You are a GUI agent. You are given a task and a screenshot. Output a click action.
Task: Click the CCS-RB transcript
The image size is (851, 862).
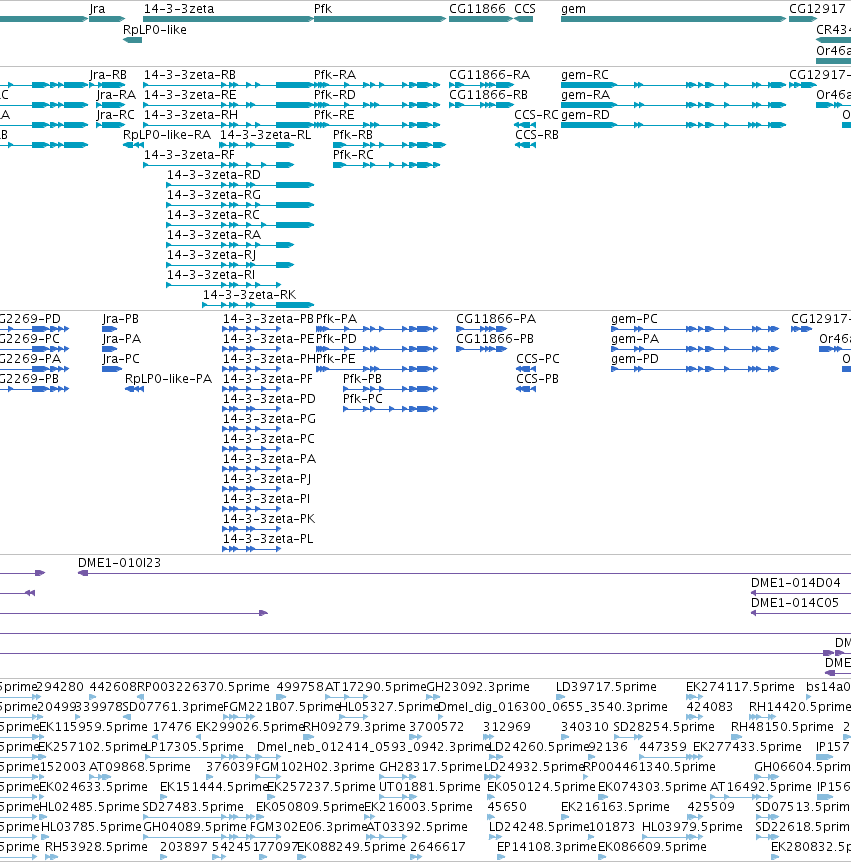[537, 135]
